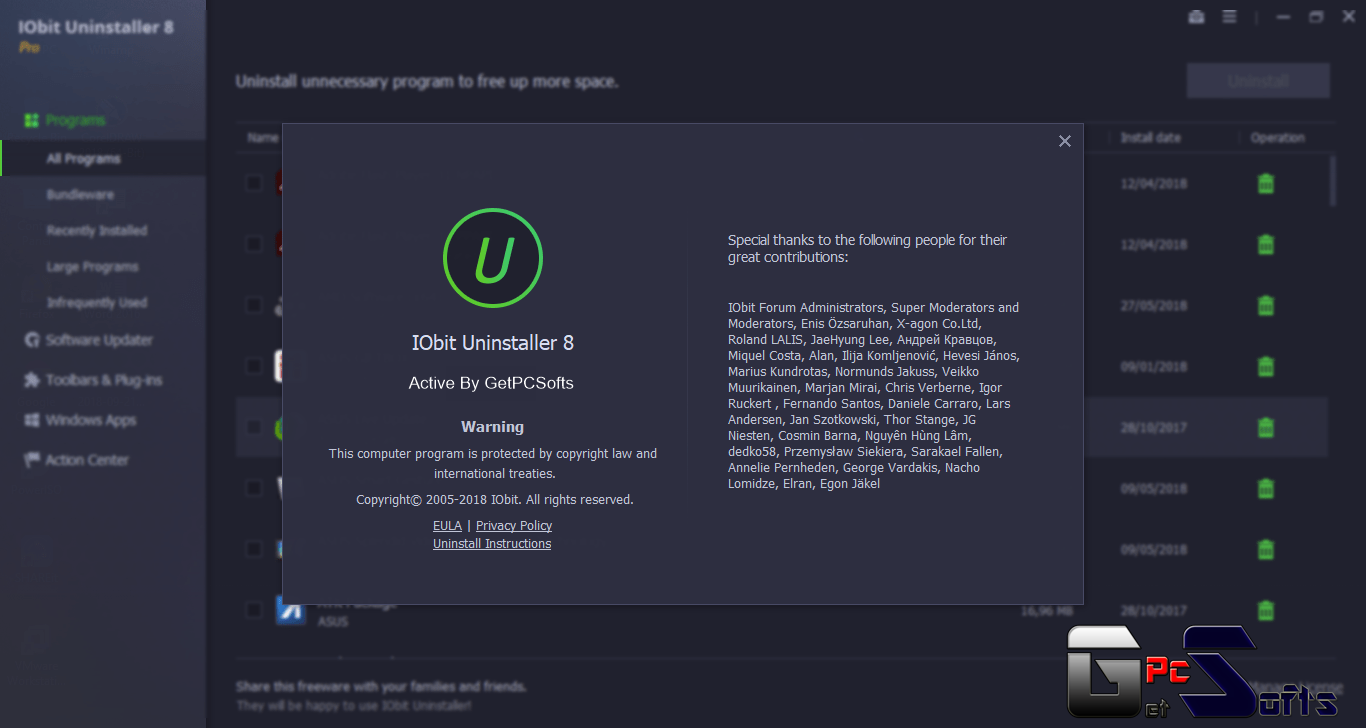1366x728 pixels.
Task: Click the Action Center flag icon
Action: (x=31, y=460)
